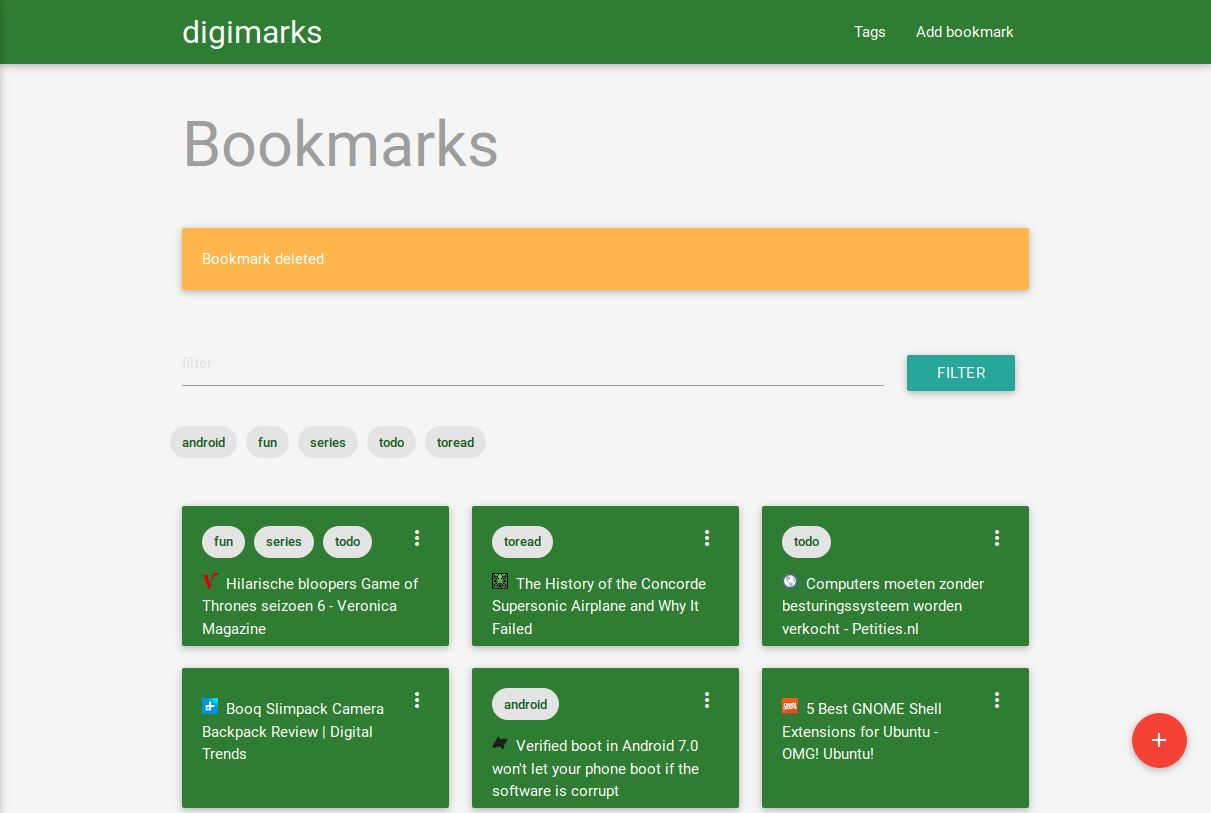
Task: Select Add bookmark in the navbar
Action: (x=964, y=32)
